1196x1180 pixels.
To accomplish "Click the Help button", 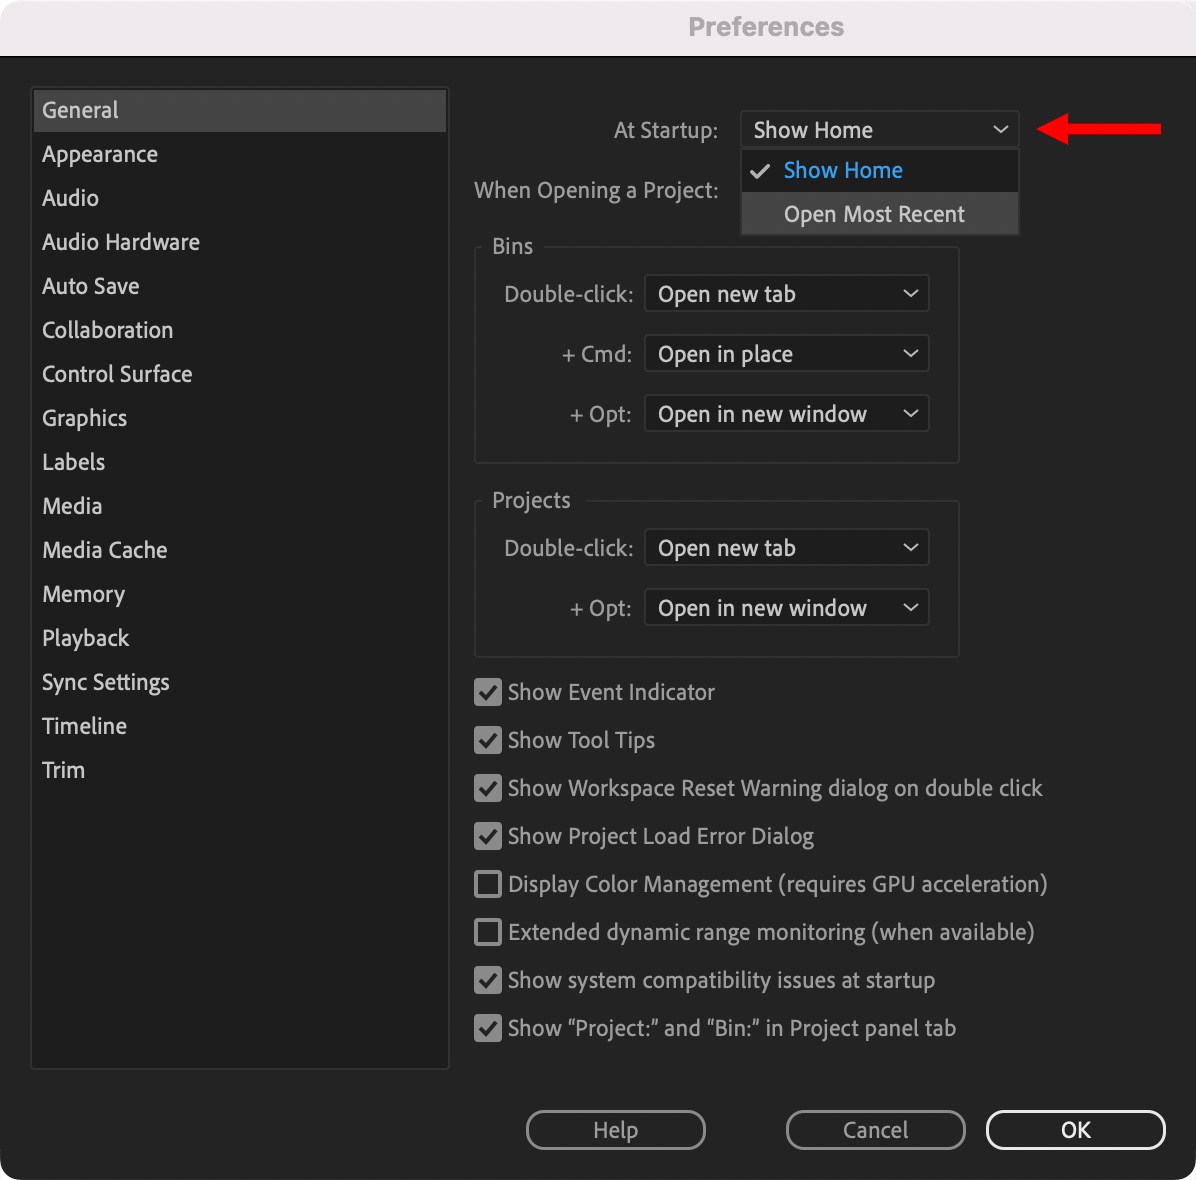I will 616,1130.
